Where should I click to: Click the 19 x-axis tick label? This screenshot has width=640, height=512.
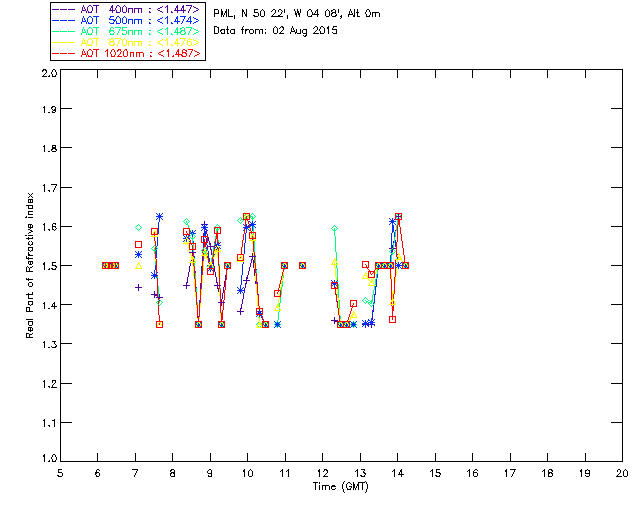pos(585,473)
